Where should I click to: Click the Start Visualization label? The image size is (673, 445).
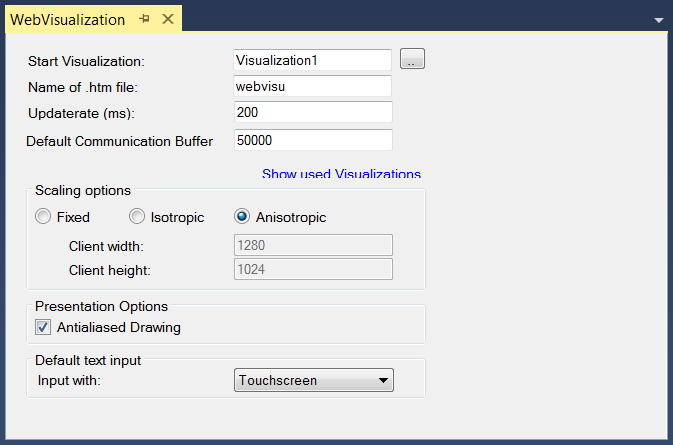(86, 61)
